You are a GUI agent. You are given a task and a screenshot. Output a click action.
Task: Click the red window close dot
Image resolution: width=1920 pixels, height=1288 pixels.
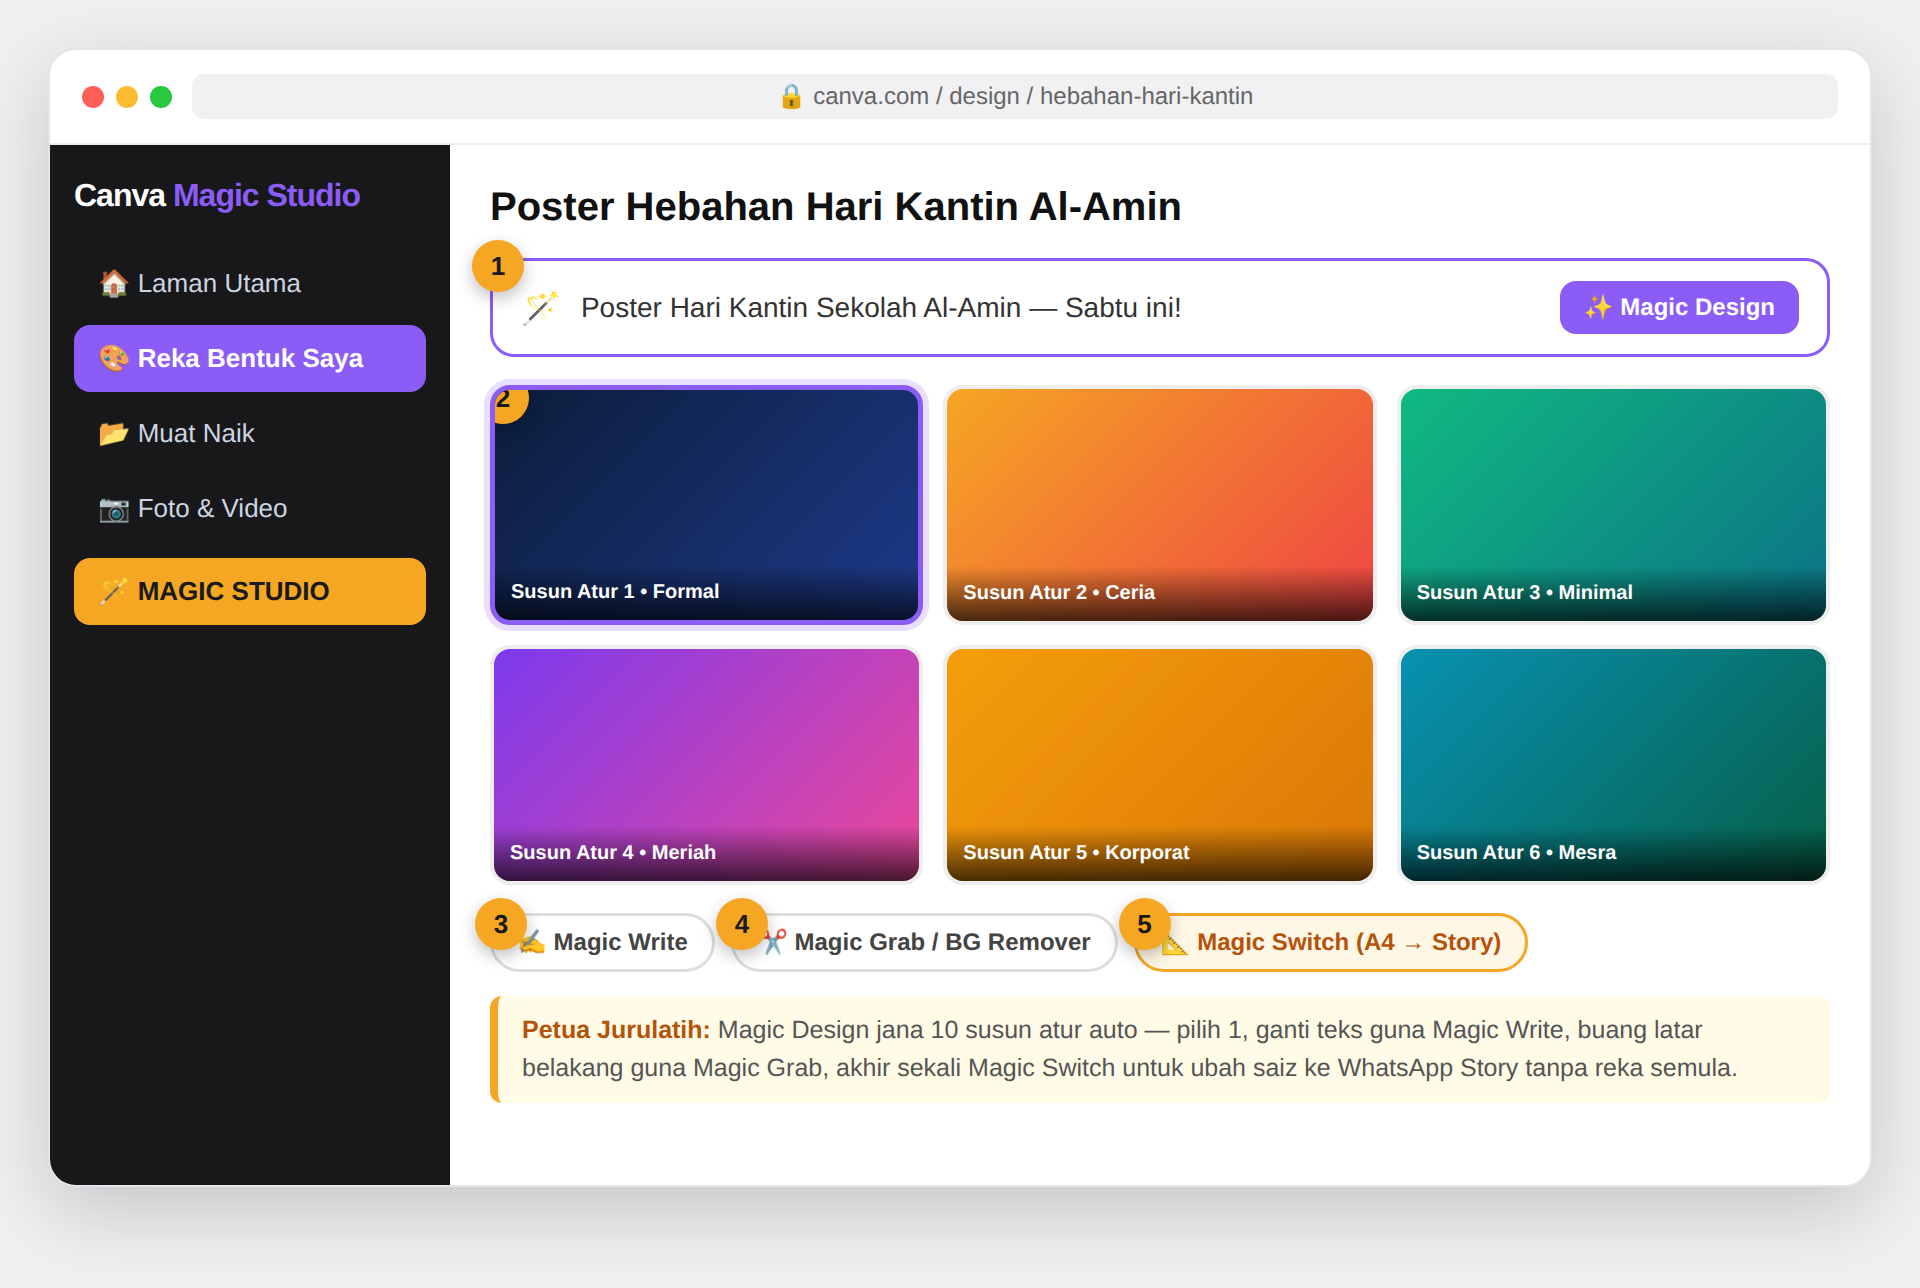93,97
